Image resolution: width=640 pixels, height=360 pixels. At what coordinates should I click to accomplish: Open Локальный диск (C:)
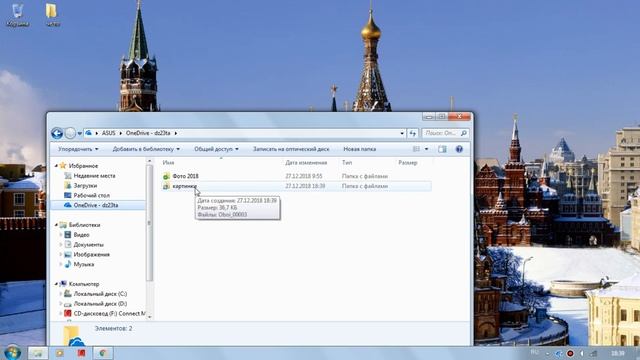pyautogui.click(x=100, y=294)
